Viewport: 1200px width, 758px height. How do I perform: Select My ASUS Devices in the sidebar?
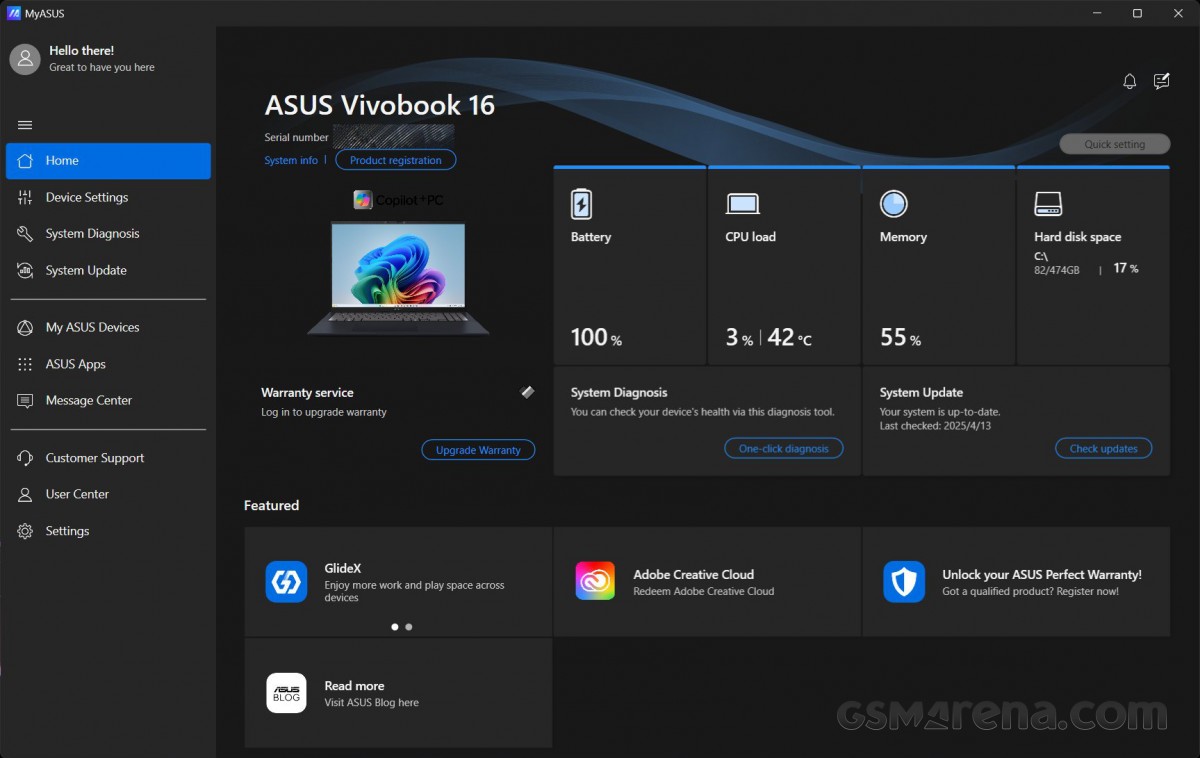coord(91,327)
